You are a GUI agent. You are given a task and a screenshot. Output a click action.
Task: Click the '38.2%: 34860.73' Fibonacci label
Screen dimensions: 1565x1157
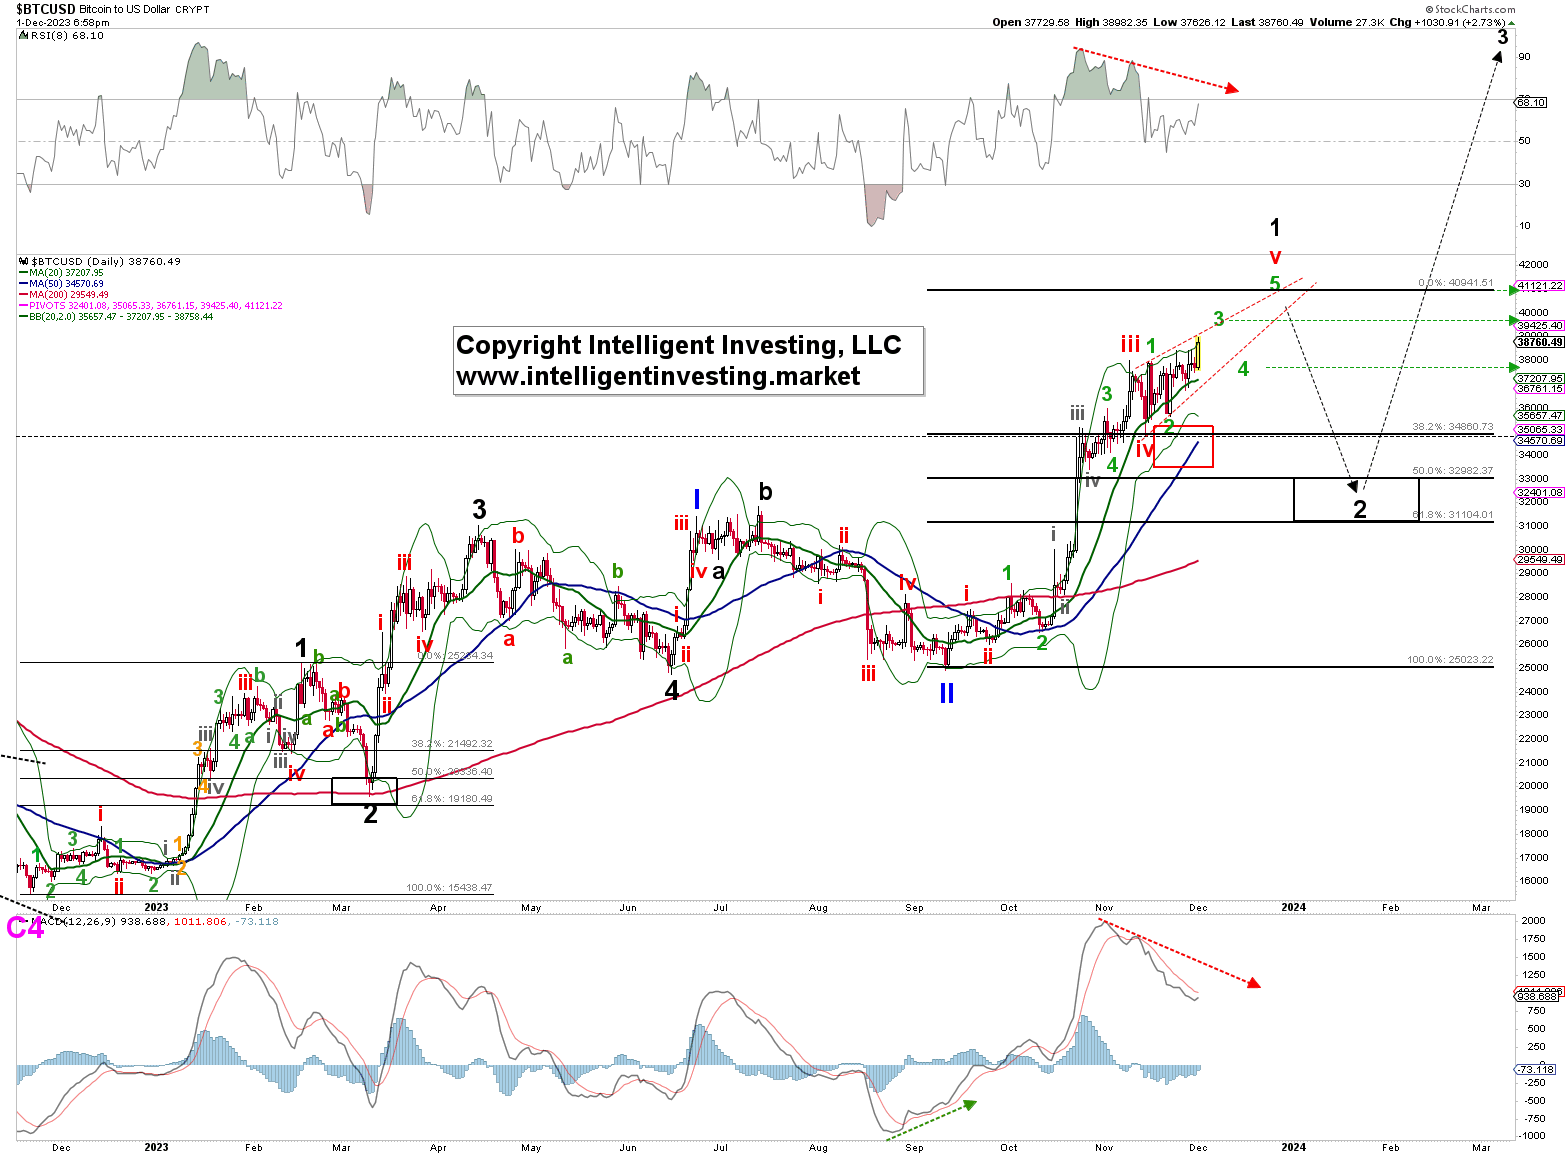(x=1453, y=426)
